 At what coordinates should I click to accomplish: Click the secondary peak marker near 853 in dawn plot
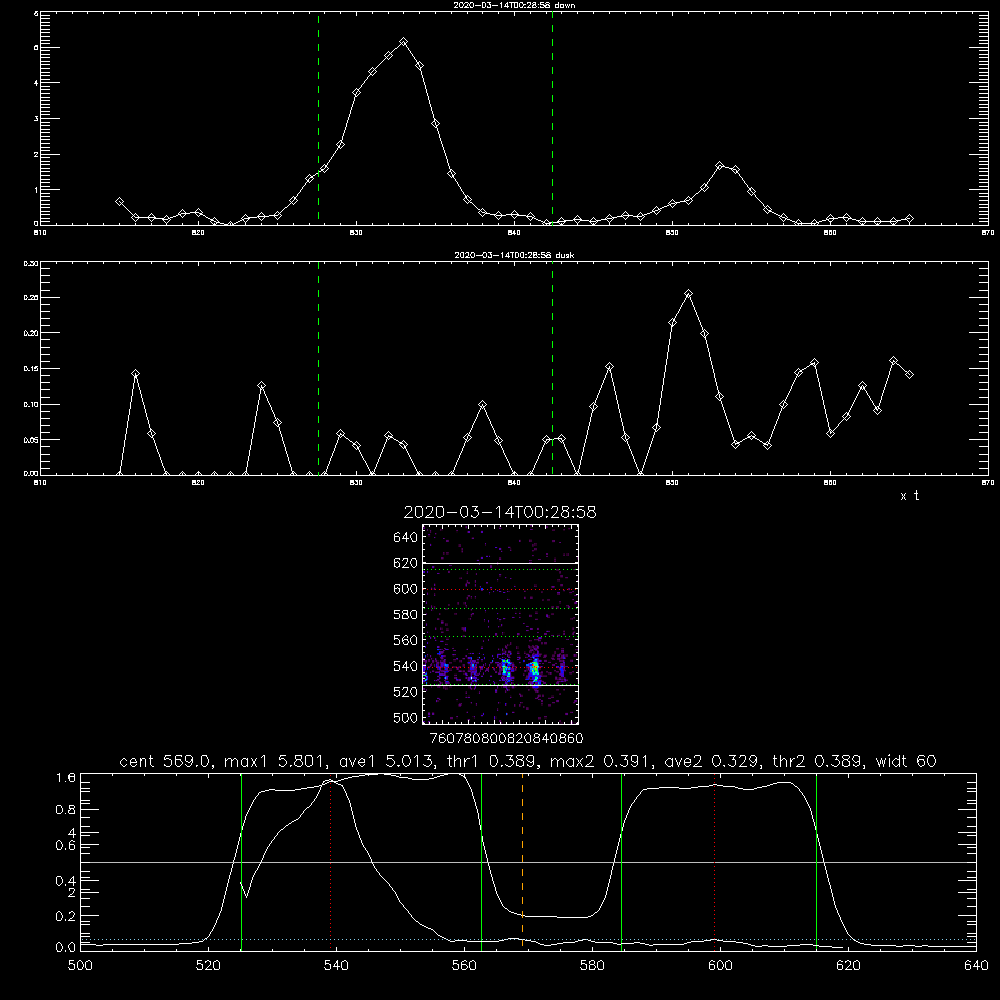[719, 166]
